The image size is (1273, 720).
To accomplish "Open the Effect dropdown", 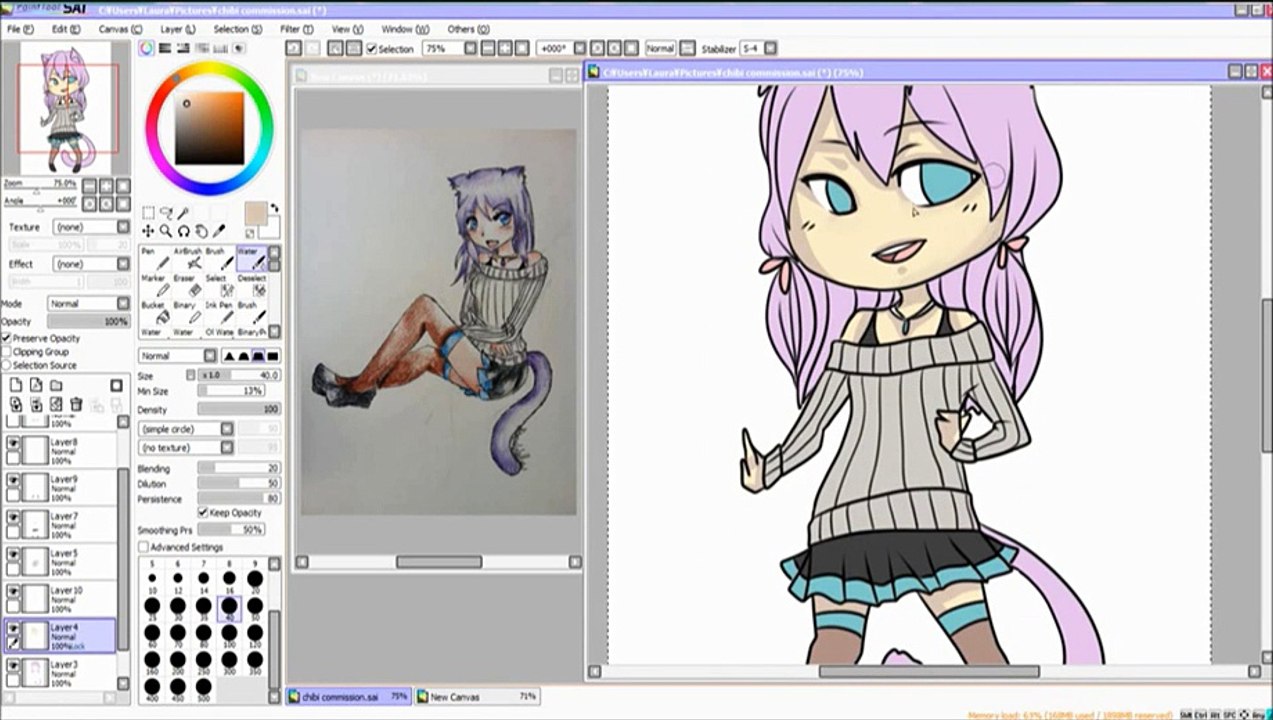I will tap(91, 264).
